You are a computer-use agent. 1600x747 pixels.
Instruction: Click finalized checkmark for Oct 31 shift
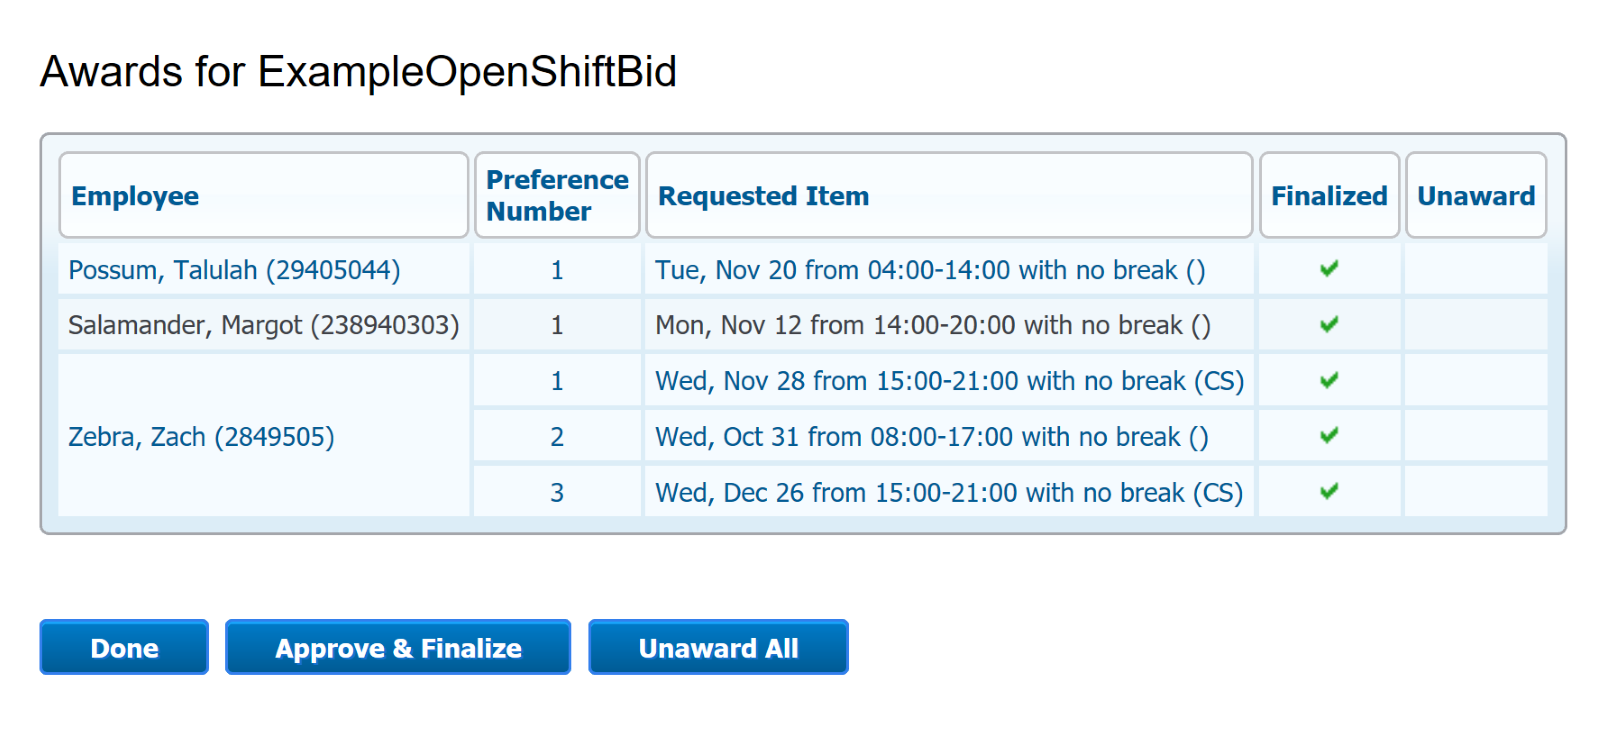coord(1329,436)
